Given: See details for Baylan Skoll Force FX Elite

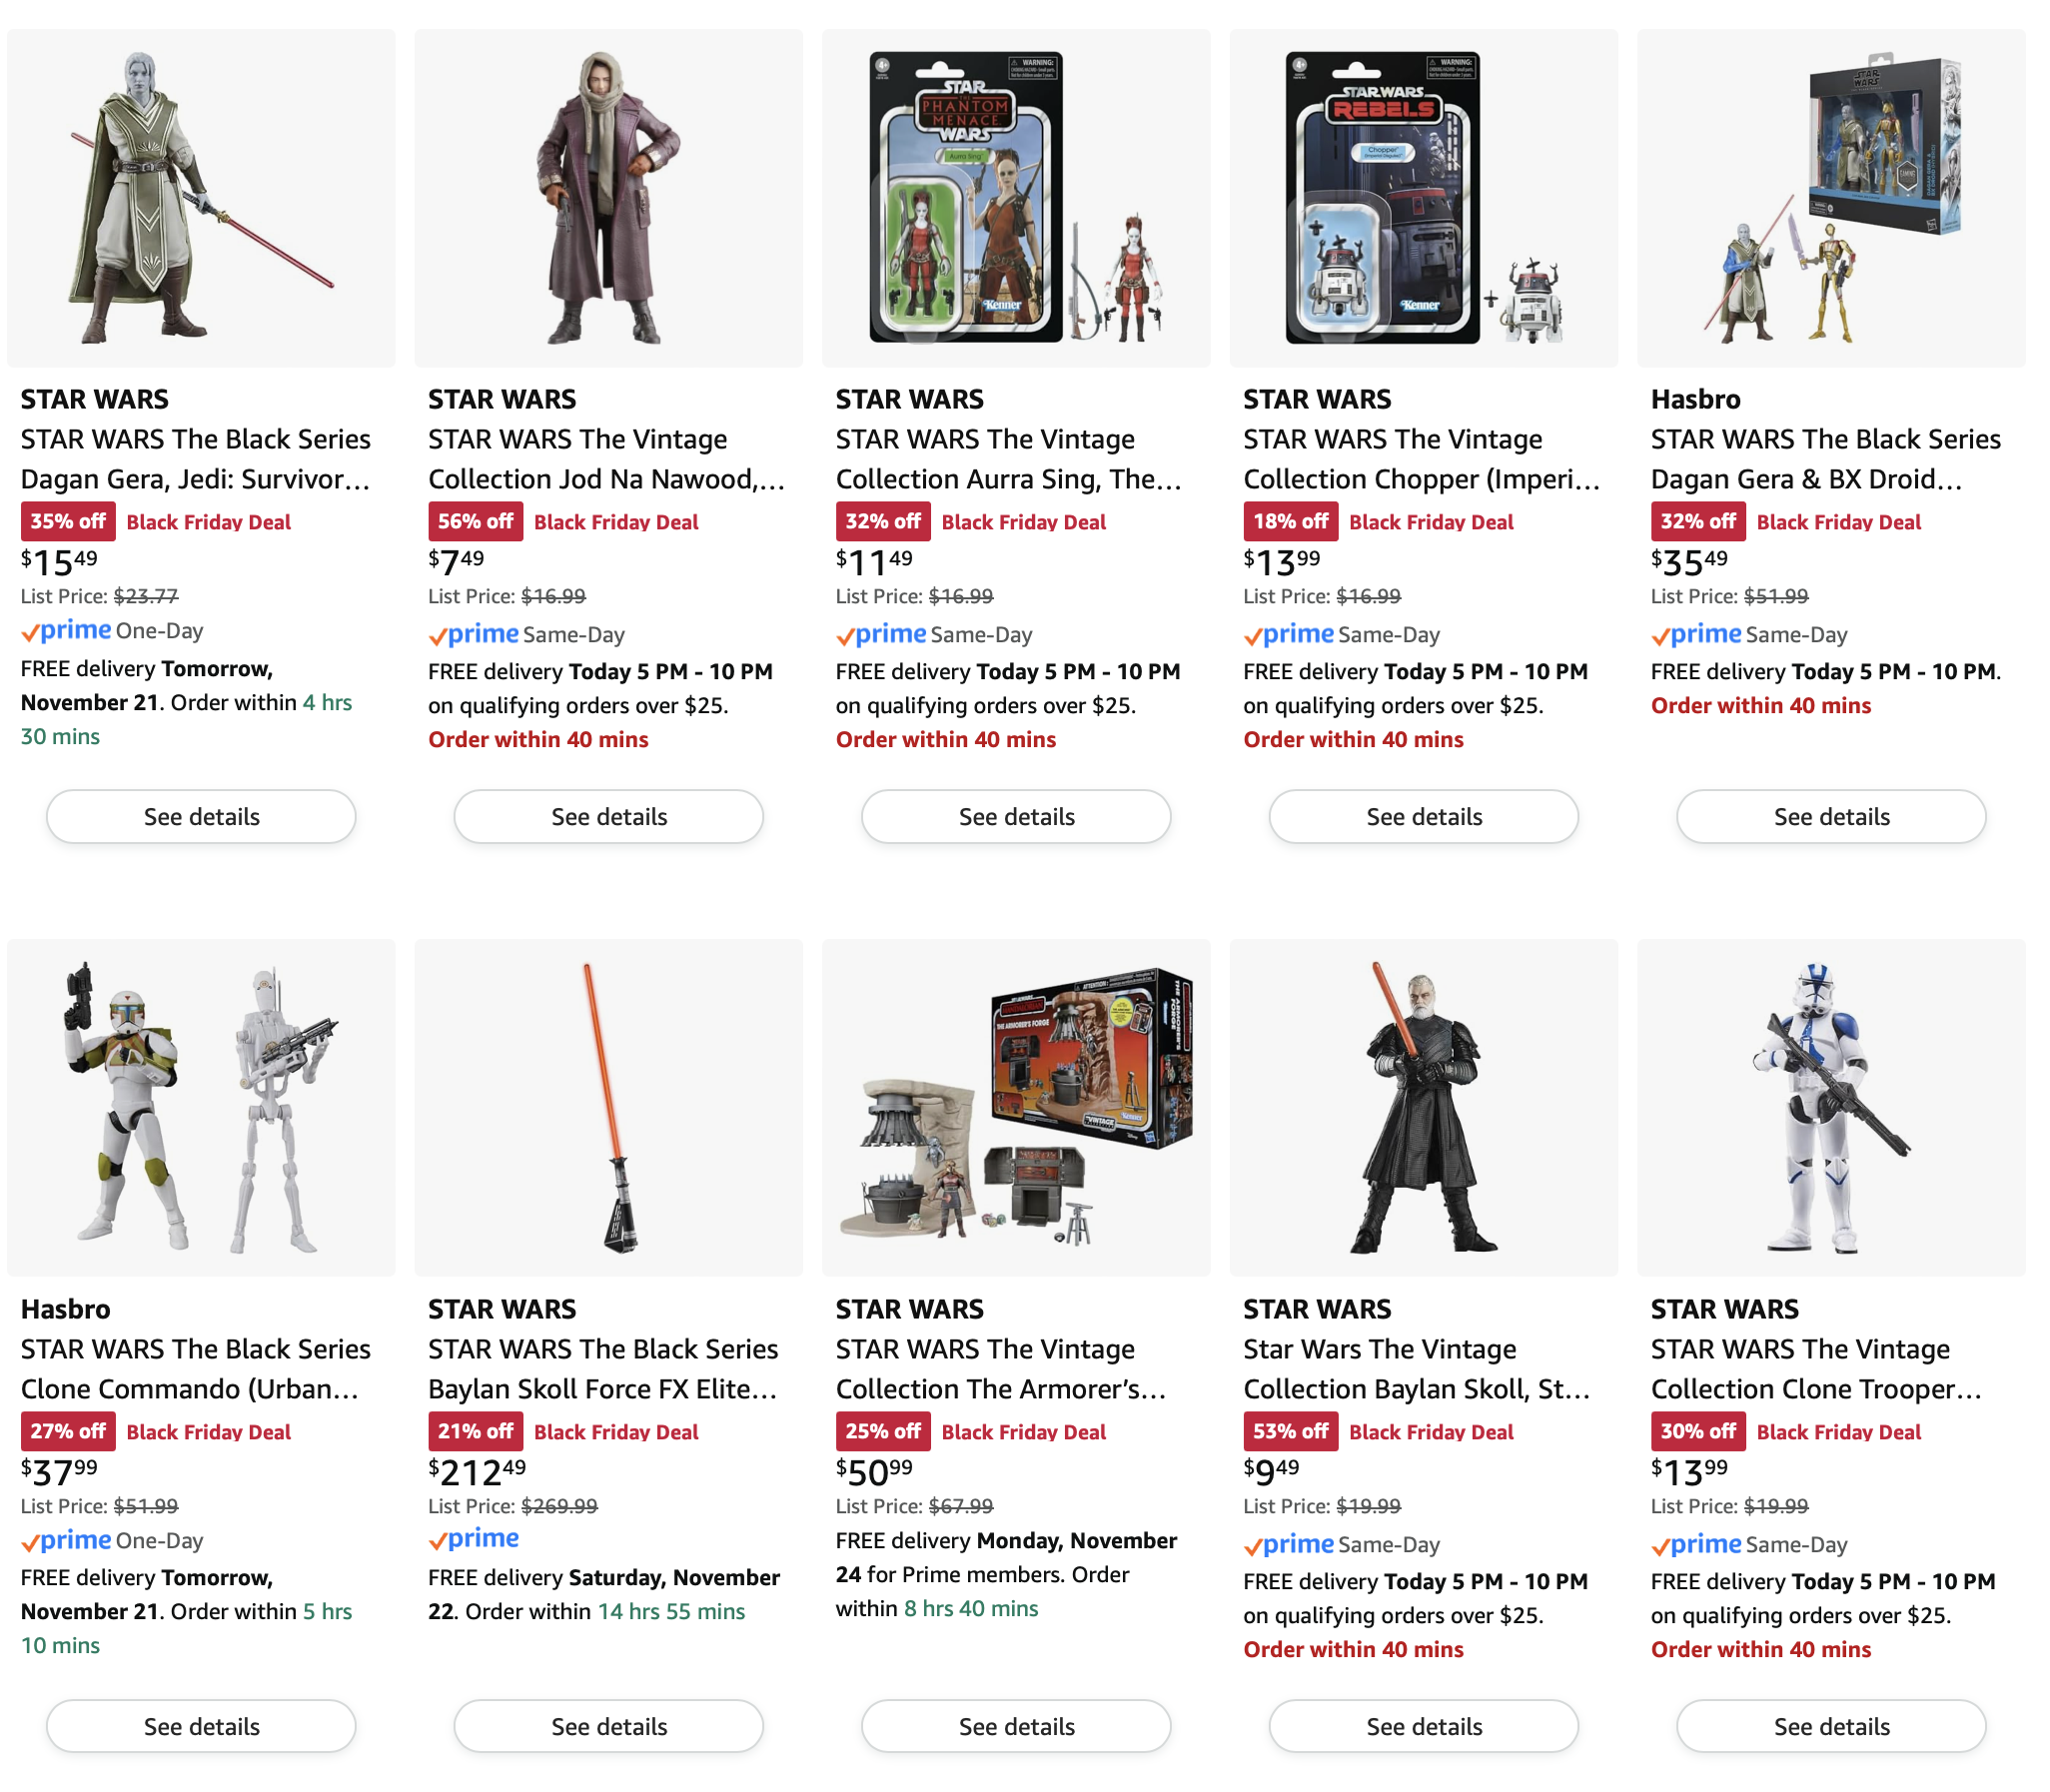Looking at the screenshot, I should [608, 1726].
